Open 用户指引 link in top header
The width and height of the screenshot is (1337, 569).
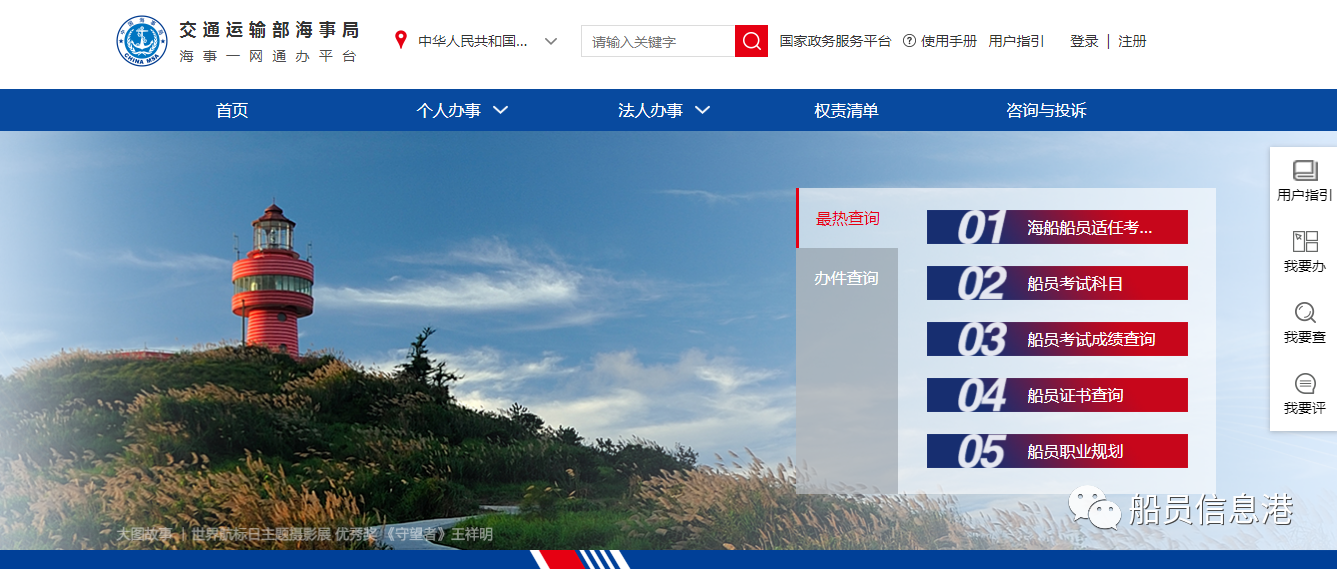coord(1016,41)
